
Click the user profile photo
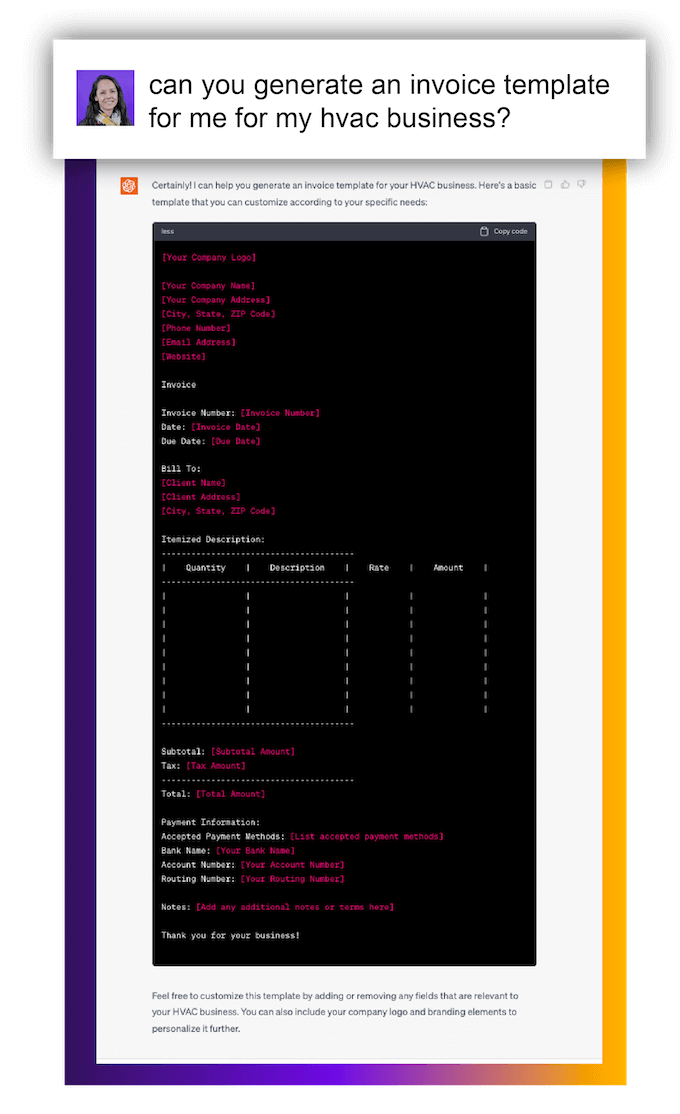click(105, 98)
